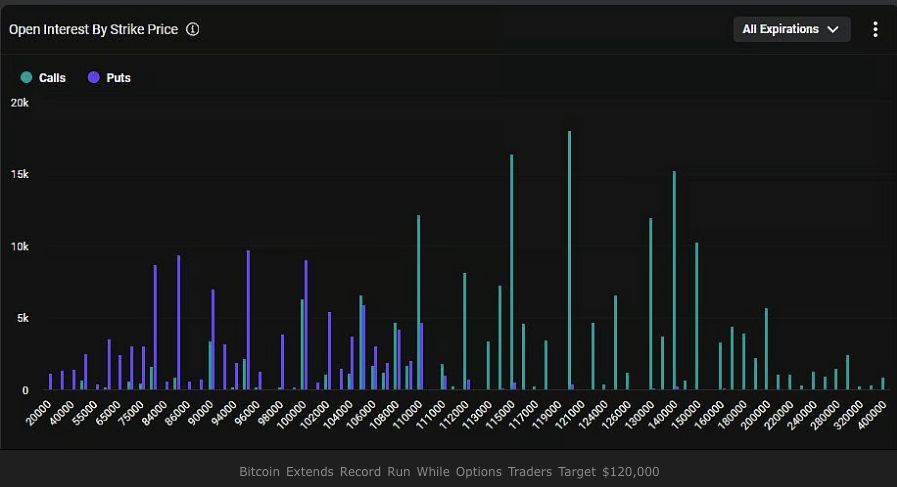Click the 100000 strike axis label
897x487 pixels.
[x=291, y=414]
